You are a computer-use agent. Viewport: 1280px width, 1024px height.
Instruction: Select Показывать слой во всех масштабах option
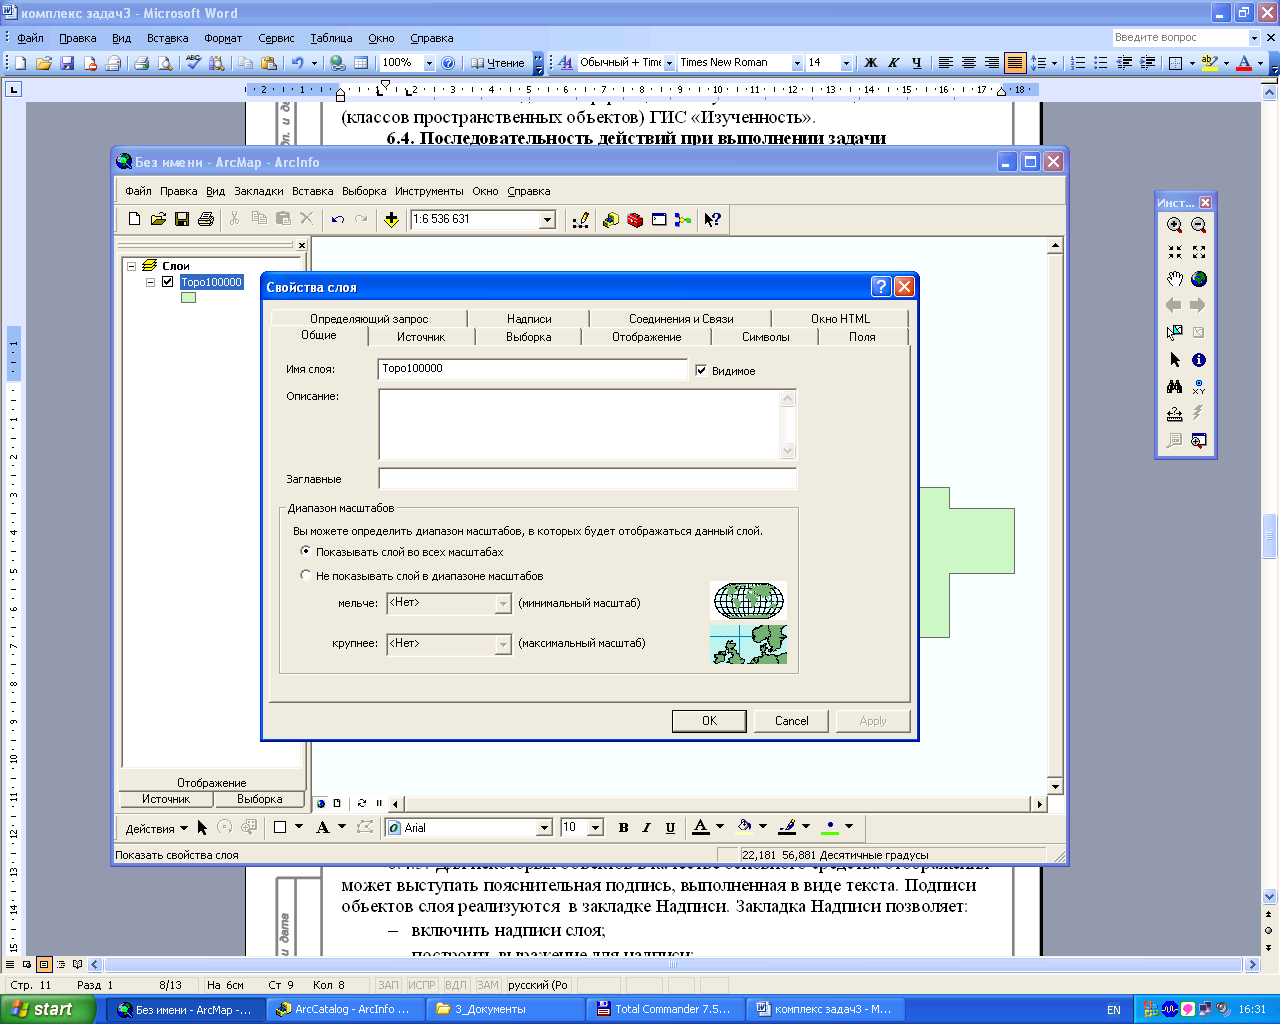click(x=306, y=551)
